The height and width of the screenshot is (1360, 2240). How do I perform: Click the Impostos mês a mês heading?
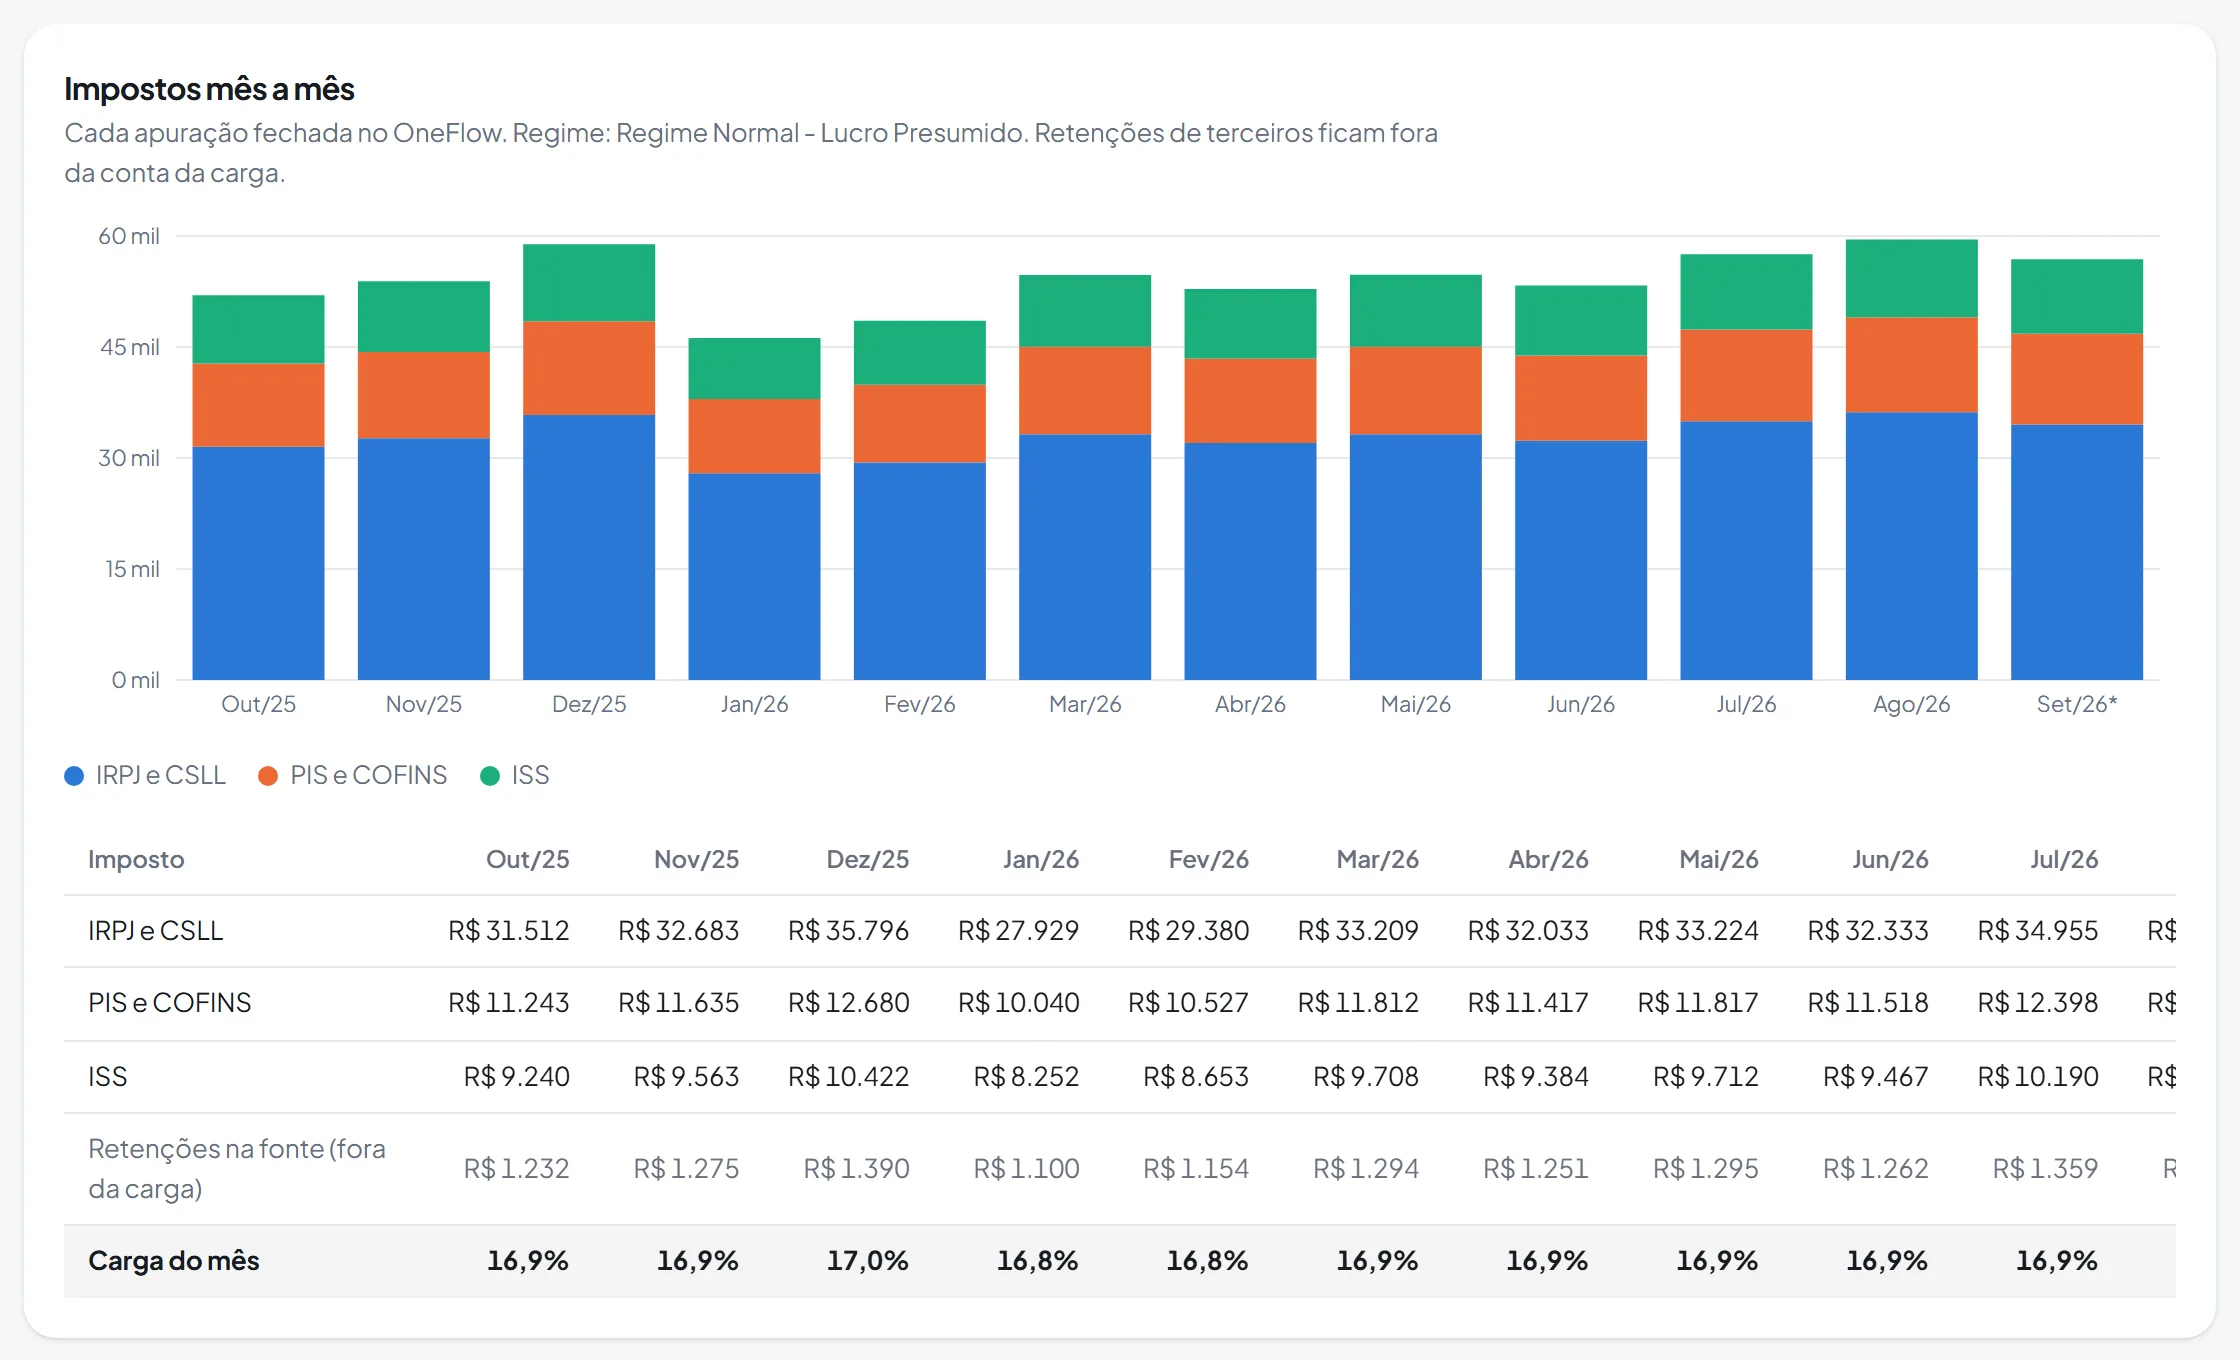(x=209, y=89)
